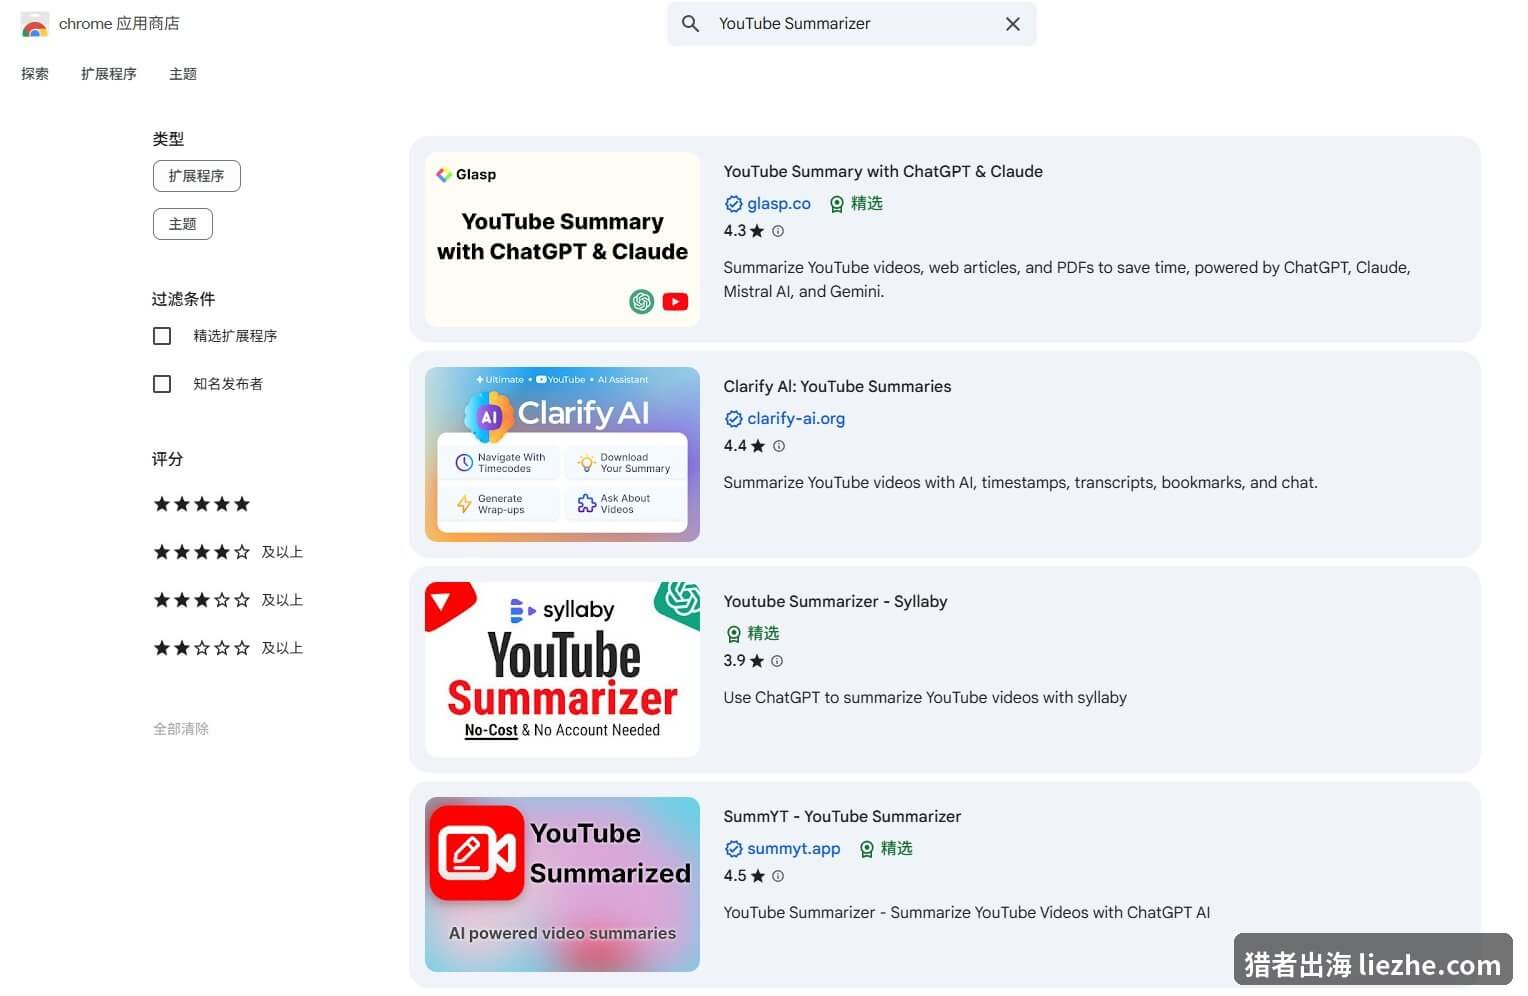Click the star icon beside the 4.5 rating
This screenshot has width=1528, height=996.
click(x=757, y=876)
